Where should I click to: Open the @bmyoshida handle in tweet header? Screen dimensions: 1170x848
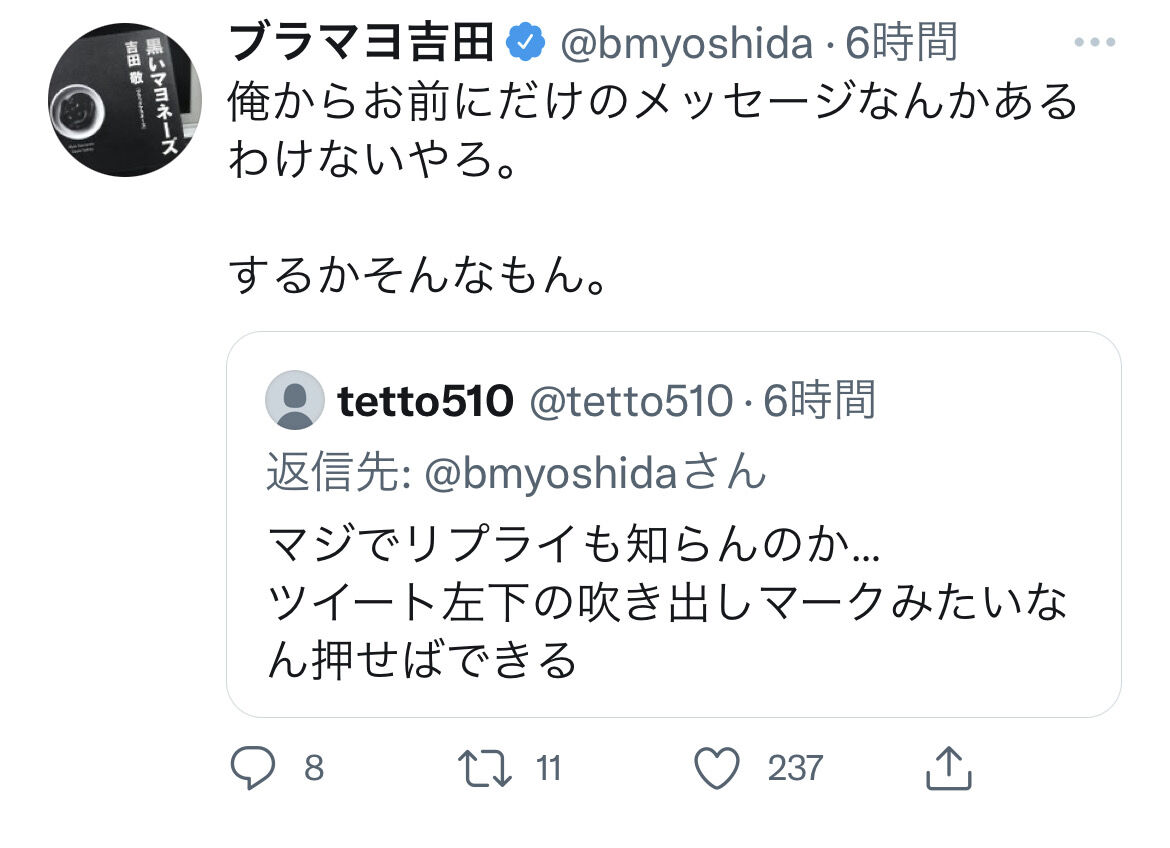click(x=685, y=42)
